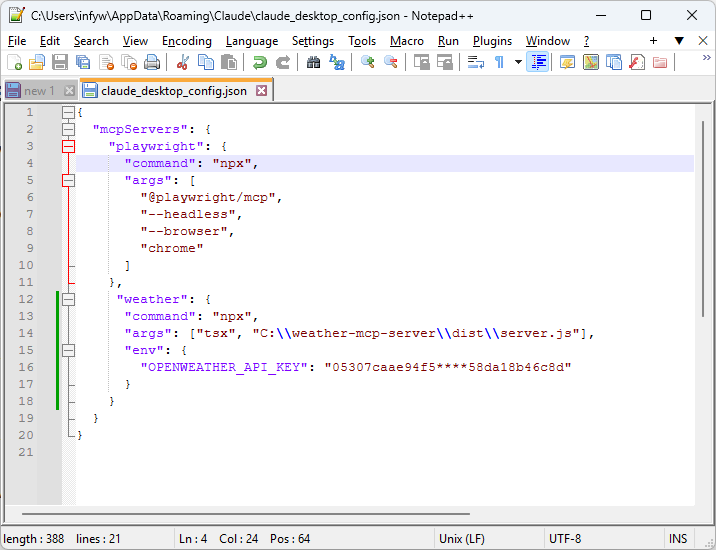This screenshot has height=550, width=716.
Task: Open the Macro menu
Action: point(407,41)
